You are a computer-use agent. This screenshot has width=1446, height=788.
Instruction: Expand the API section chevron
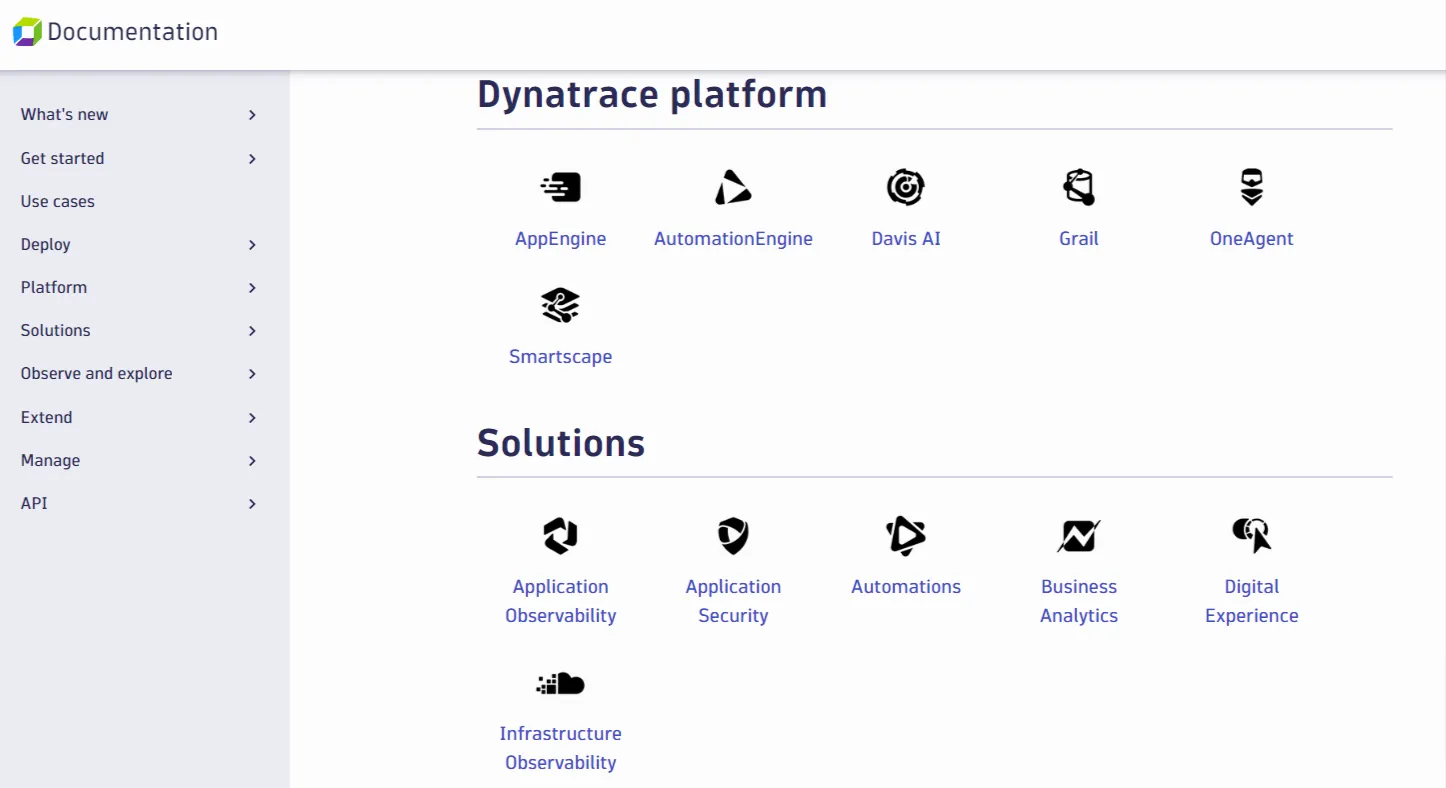[x=252, y=504]
